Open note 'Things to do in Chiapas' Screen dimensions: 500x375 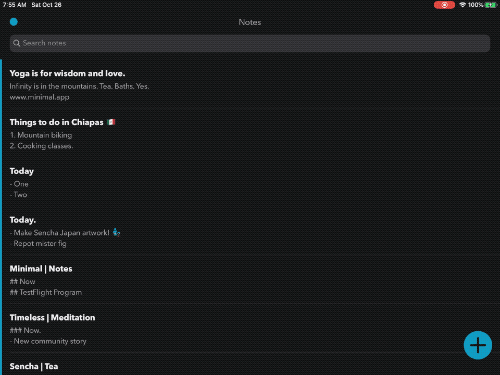[x=250, y=134]
